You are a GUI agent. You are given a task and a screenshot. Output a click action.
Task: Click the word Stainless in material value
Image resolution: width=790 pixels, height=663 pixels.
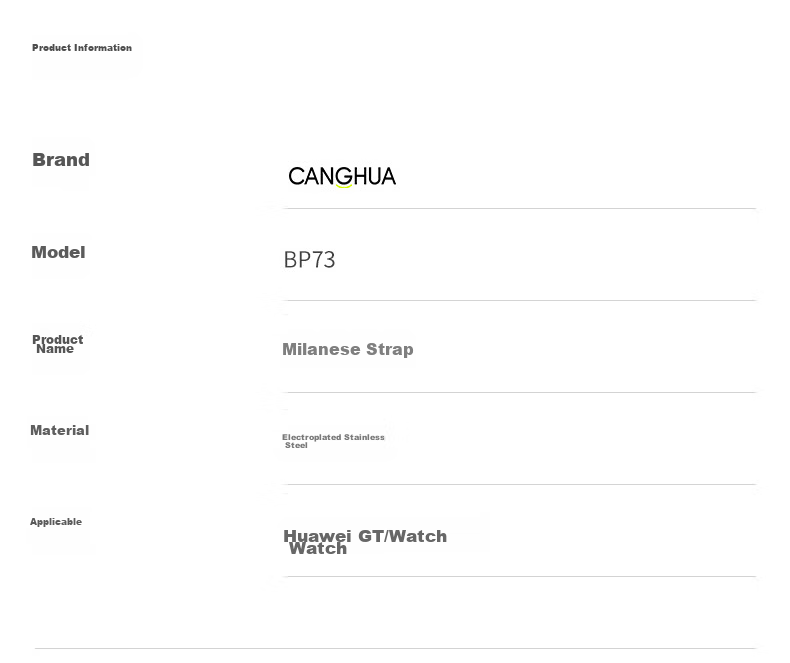click(364, 437)
